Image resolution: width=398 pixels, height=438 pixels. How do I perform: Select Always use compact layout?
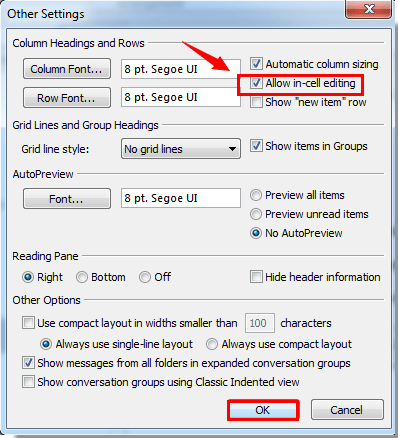pos(212,344)
